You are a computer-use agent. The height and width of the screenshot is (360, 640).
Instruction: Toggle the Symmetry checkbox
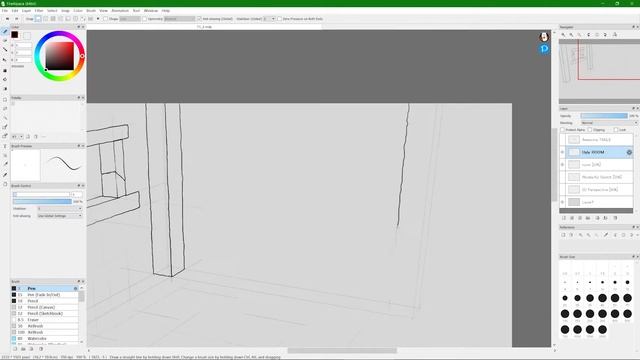point(144,19)
